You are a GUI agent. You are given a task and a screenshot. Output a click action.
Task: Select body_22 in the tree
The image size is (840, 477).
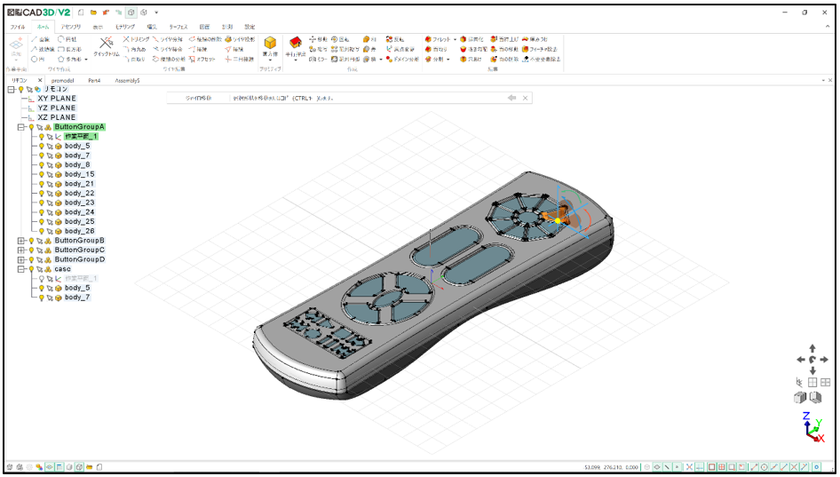click(79, 193)
